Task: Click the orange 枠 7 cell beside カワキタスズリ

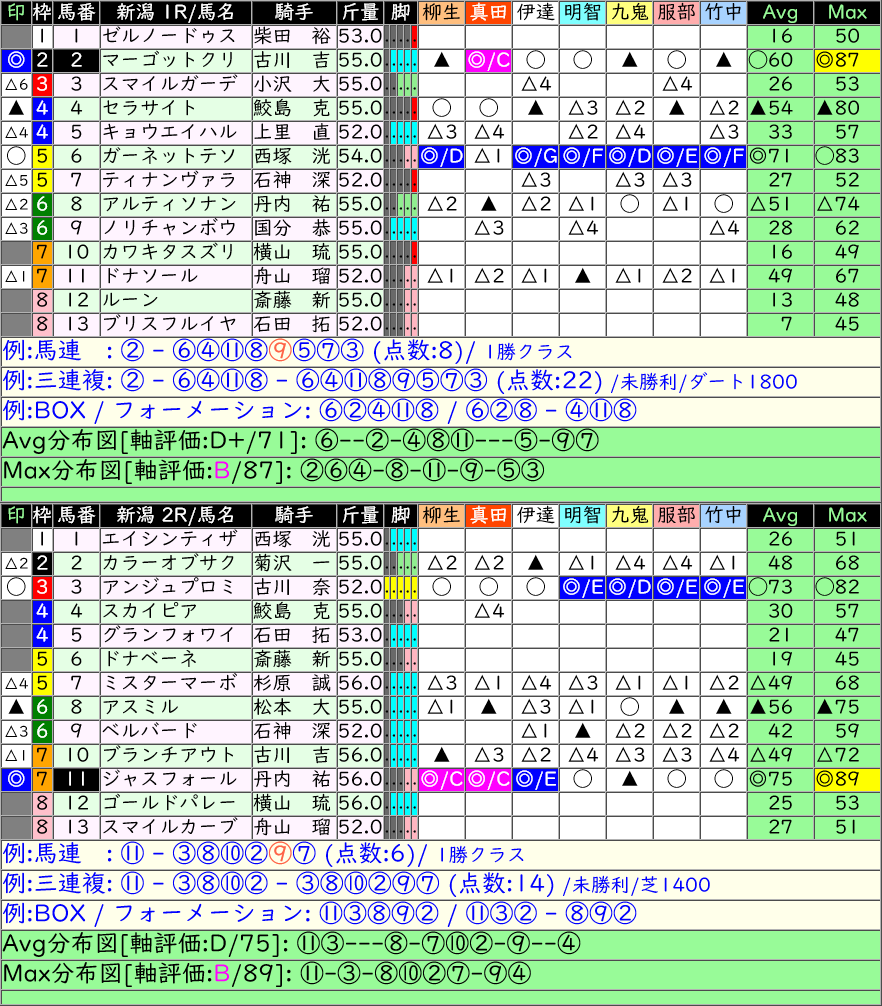Action: [42, 252]
